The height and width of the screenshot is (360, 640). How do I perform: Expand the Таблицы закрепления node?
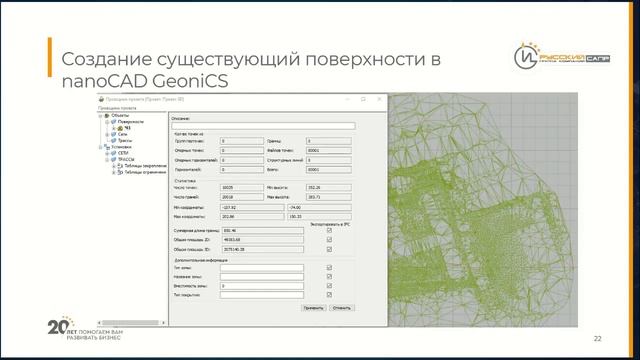(114, 166)
